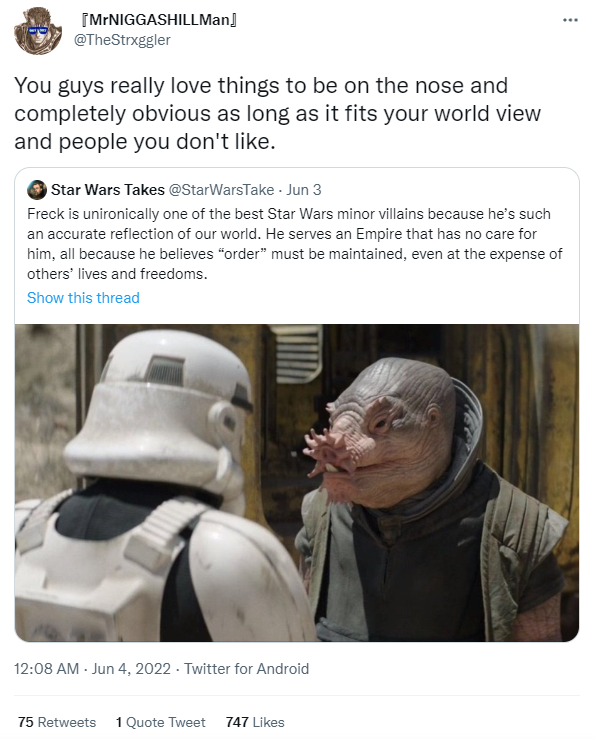
Task: View the 1 Quote Tweet list
Action: coord(160,722)
